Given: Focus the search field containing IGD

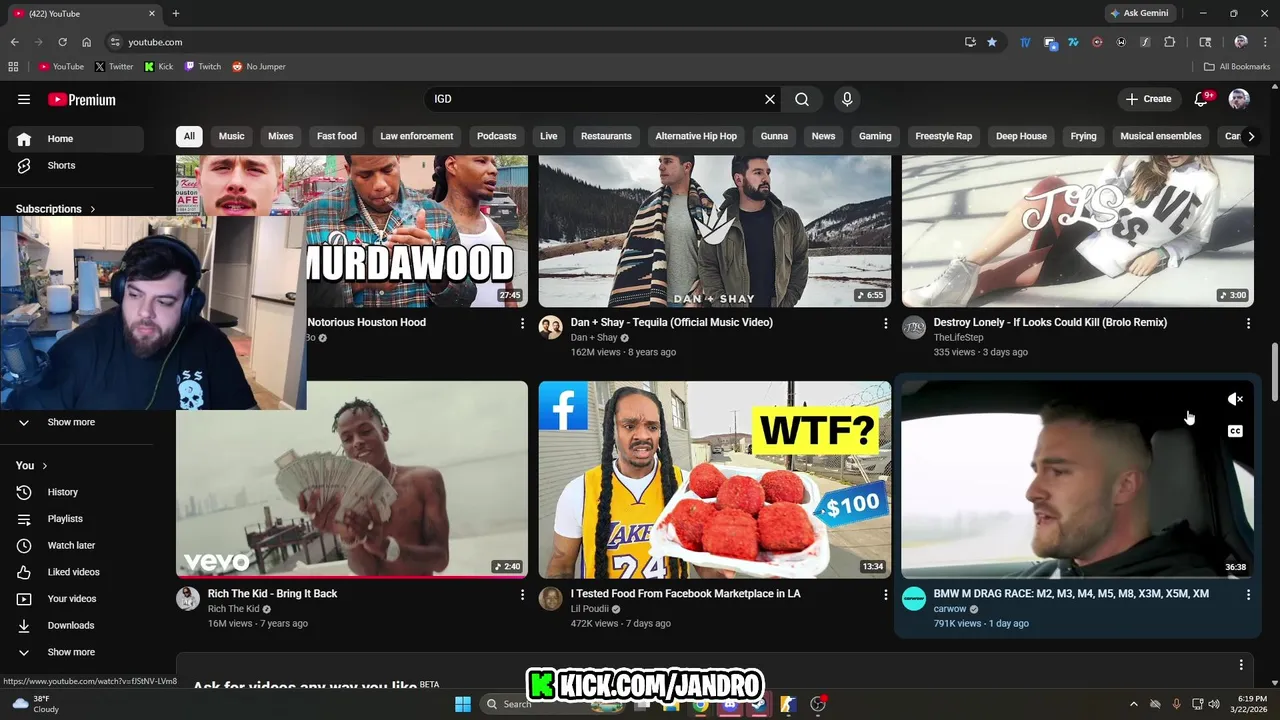Looking at the screenshot, I should (x=594, y=99).
